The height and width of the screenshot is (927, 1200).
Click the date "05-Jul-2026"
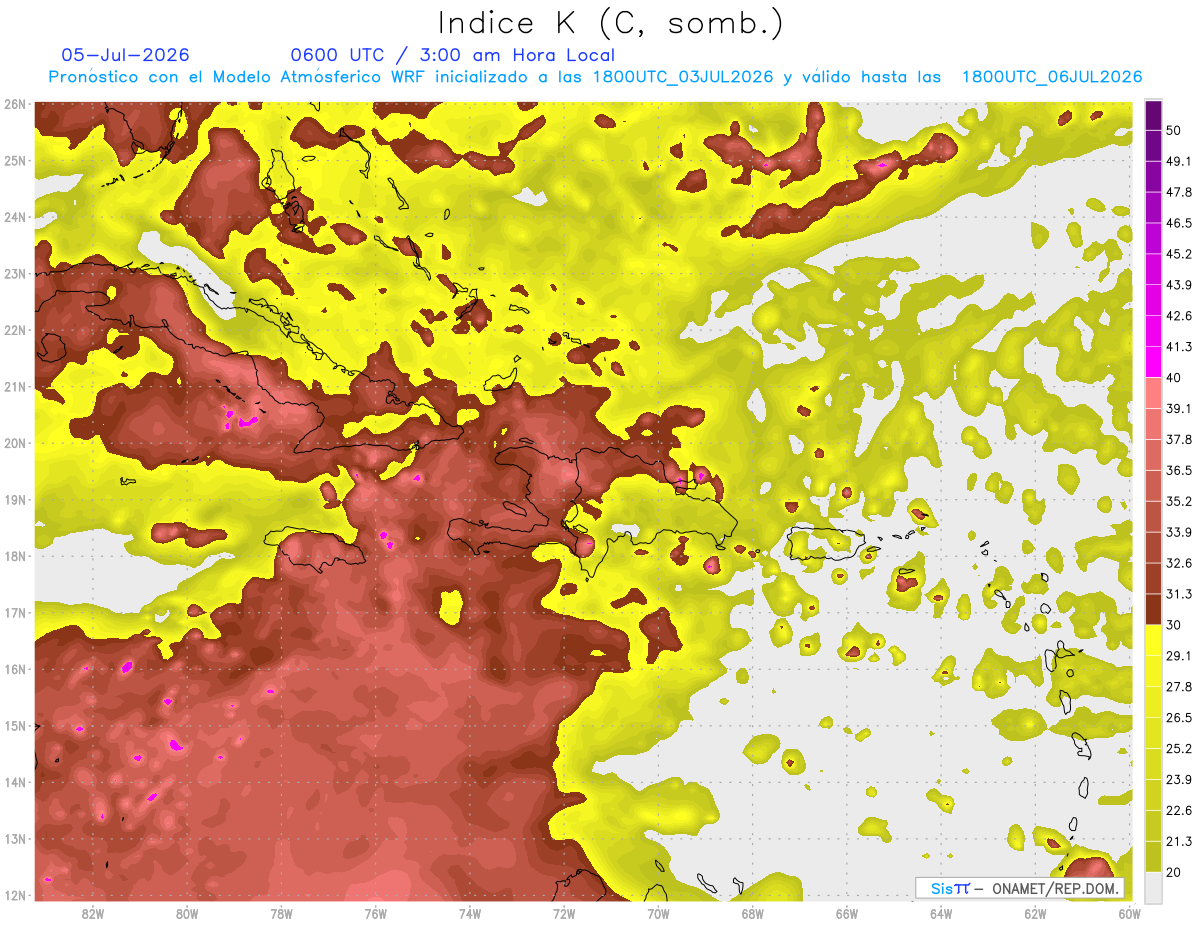click(x=125, y=55)
